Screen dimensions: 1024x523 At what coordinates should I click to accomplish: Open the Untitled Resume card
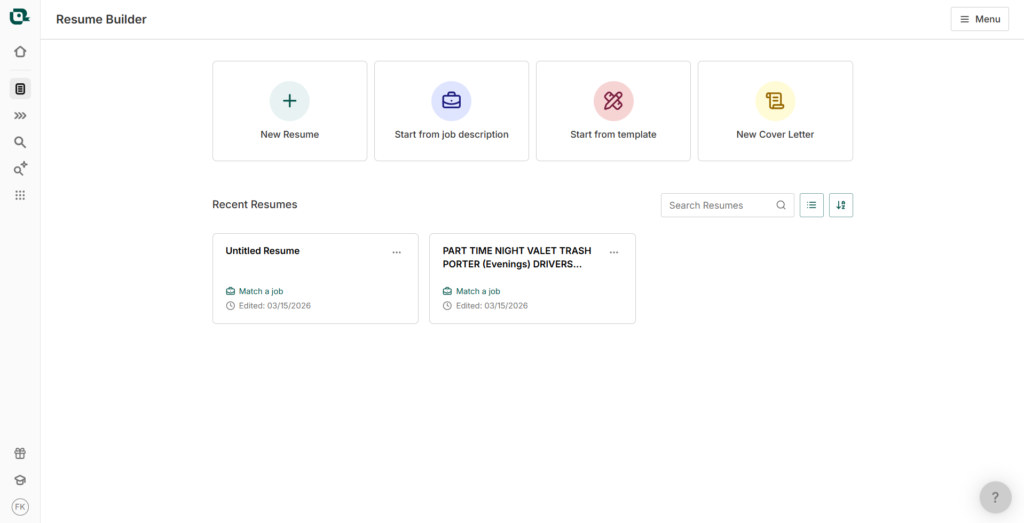[315, 278]
